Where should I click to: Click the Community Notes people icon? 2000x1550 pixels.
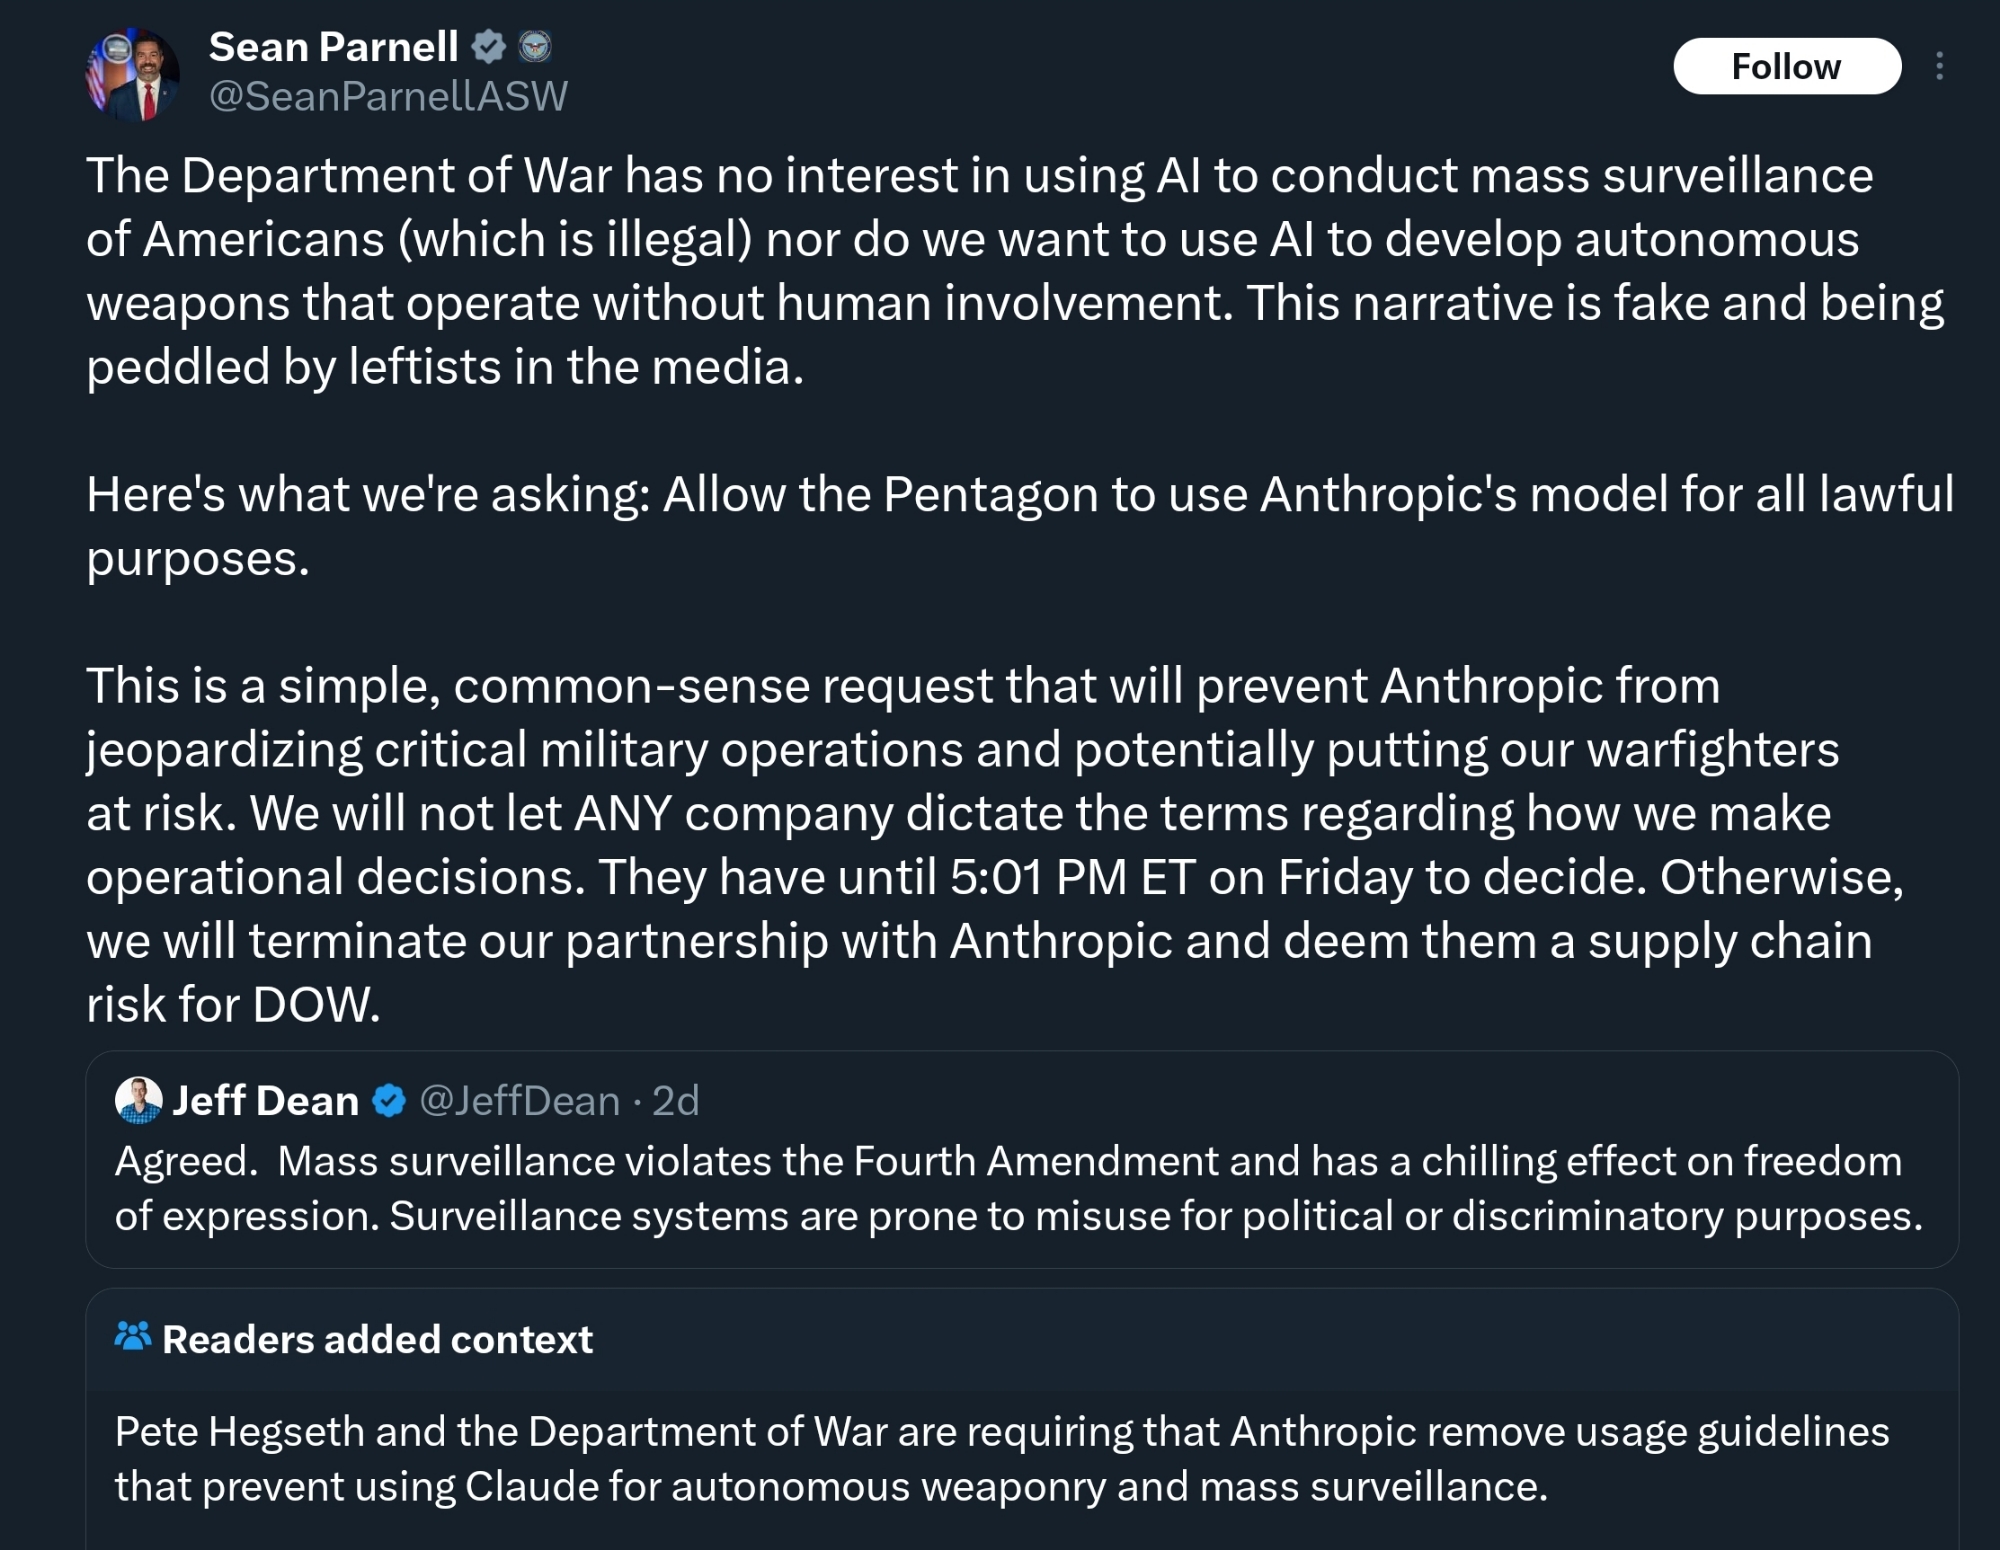pos(133,1337)
